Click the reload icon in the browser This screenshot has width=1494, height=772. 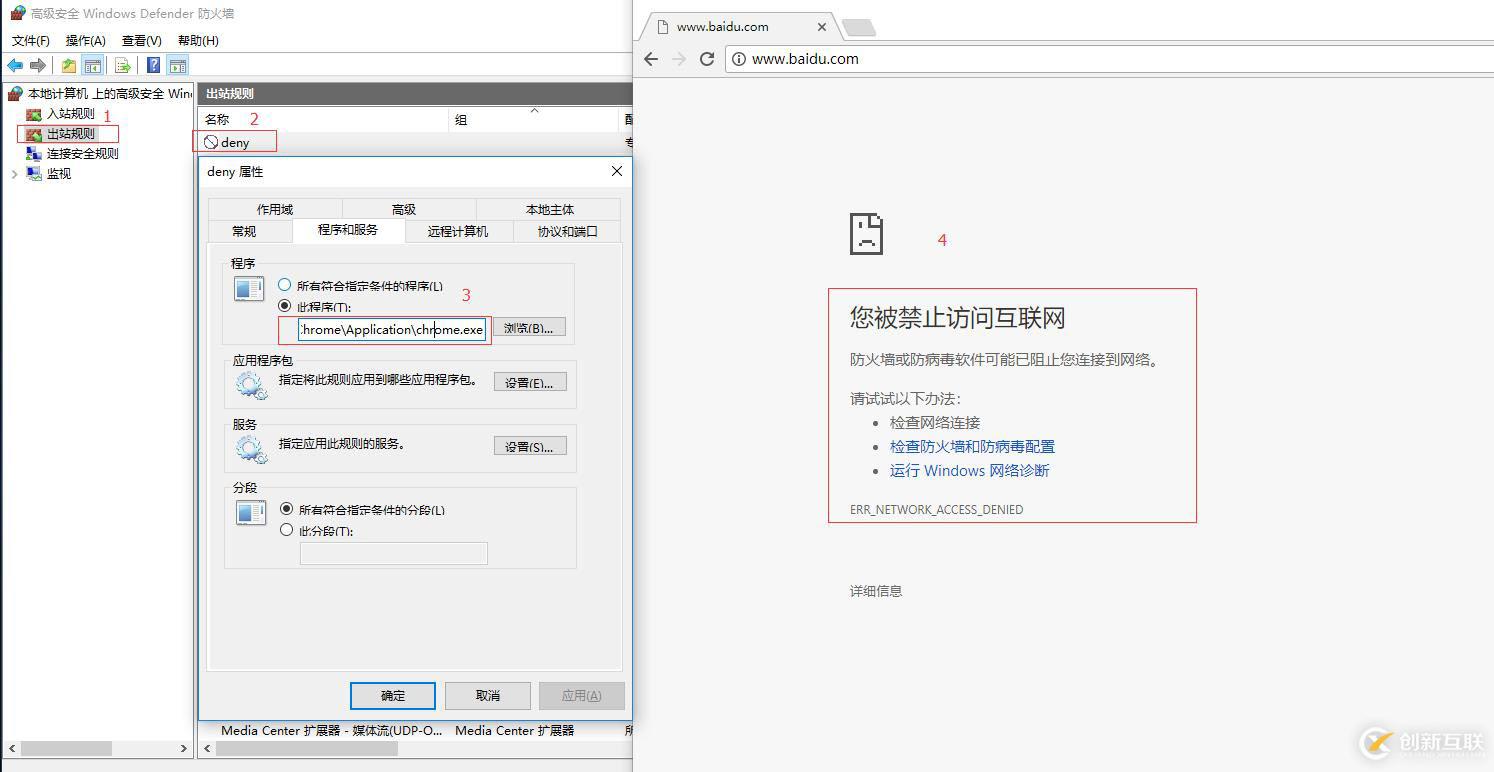tap(707, 59)
